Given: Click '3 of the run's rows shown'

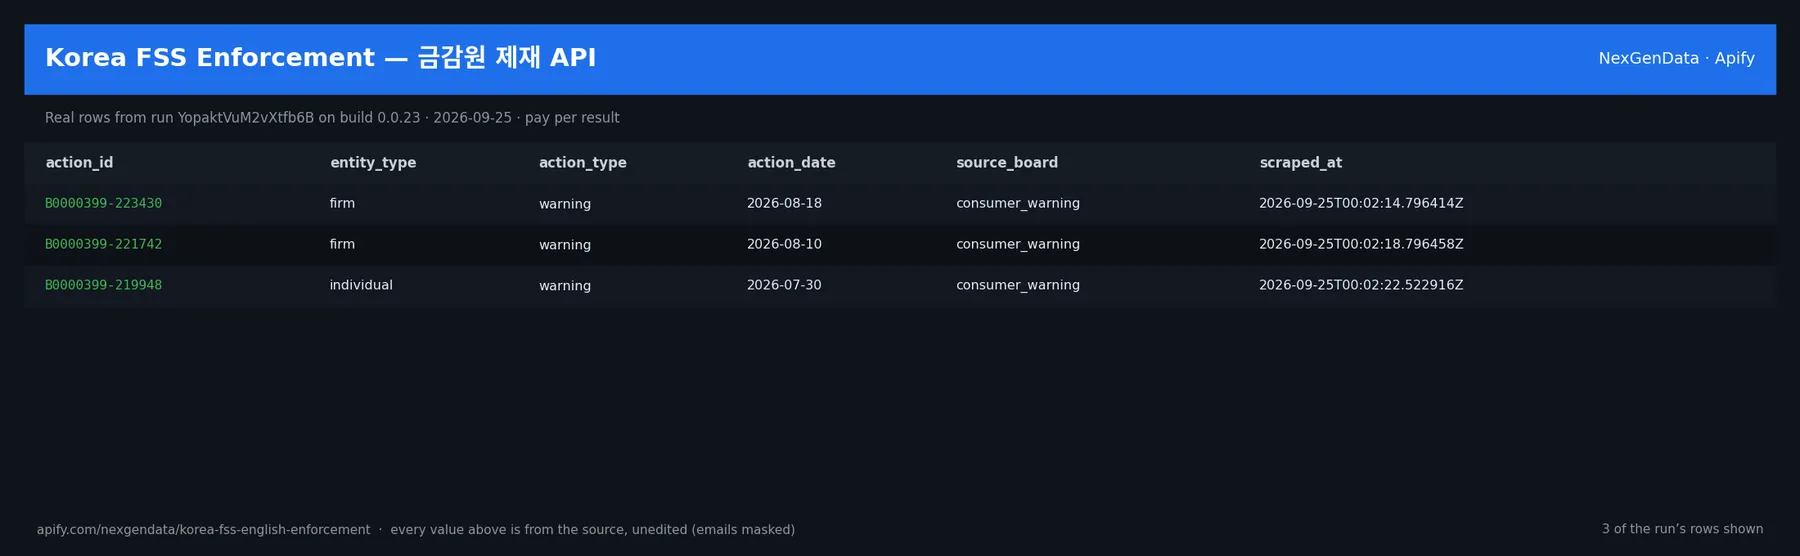Looking at the screenshot, I should pyautogui.click(x=1682, y=529).
